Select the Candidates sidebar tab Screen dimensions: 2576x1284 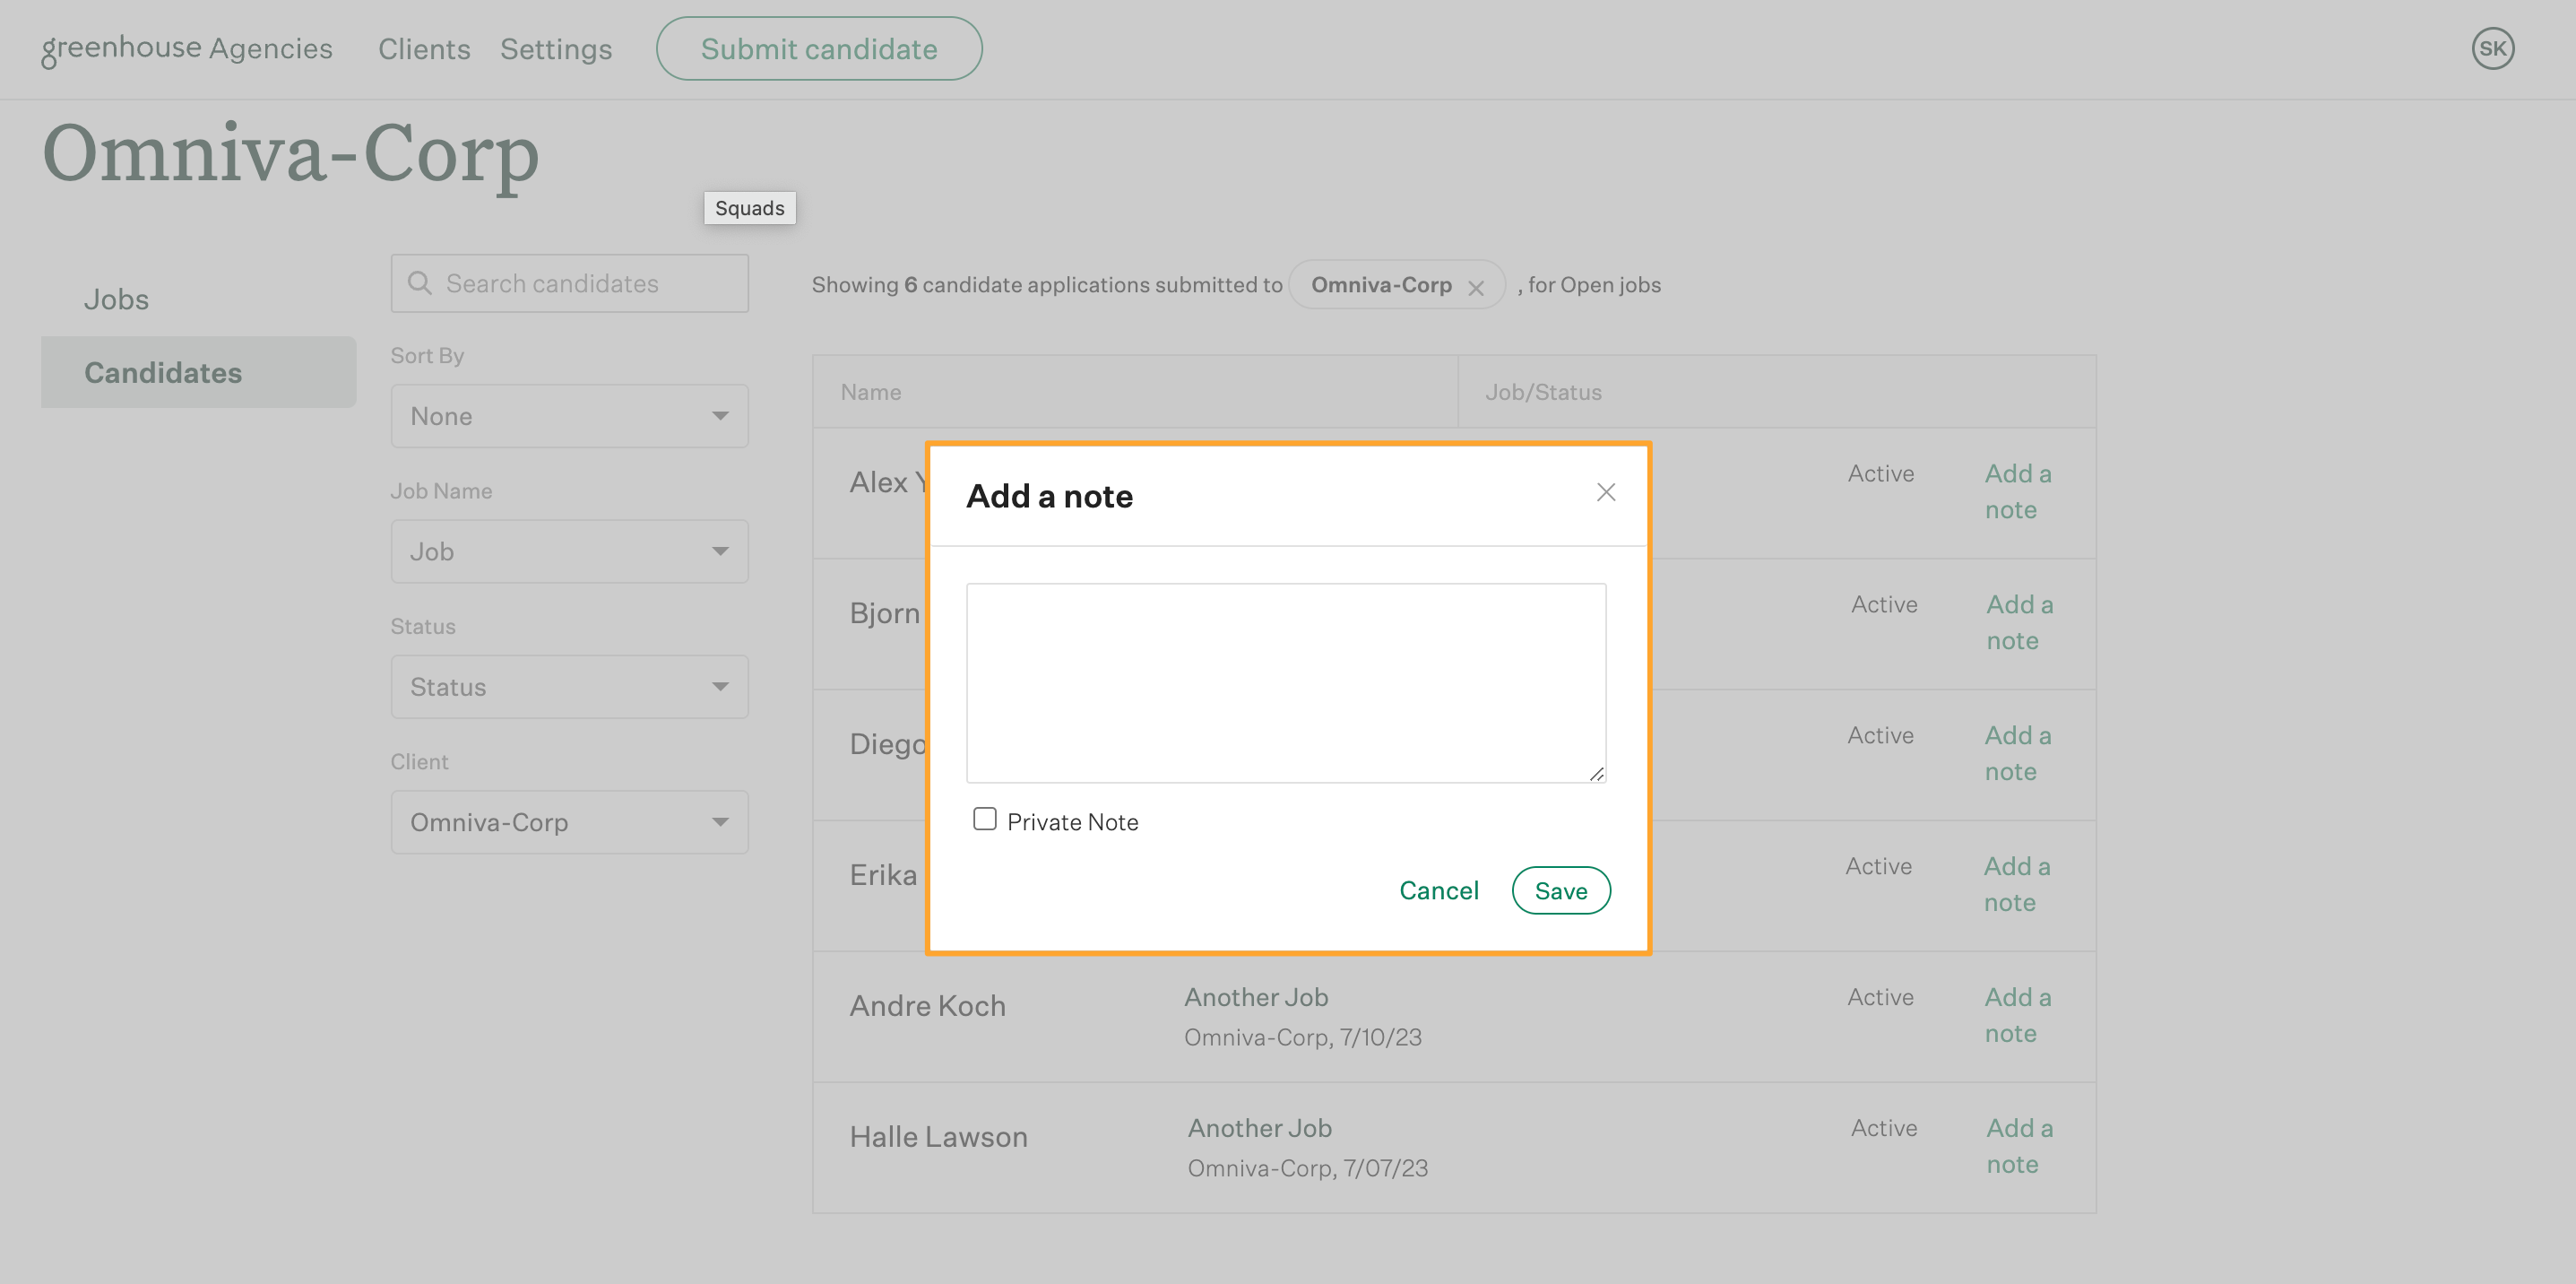(198, 372)
